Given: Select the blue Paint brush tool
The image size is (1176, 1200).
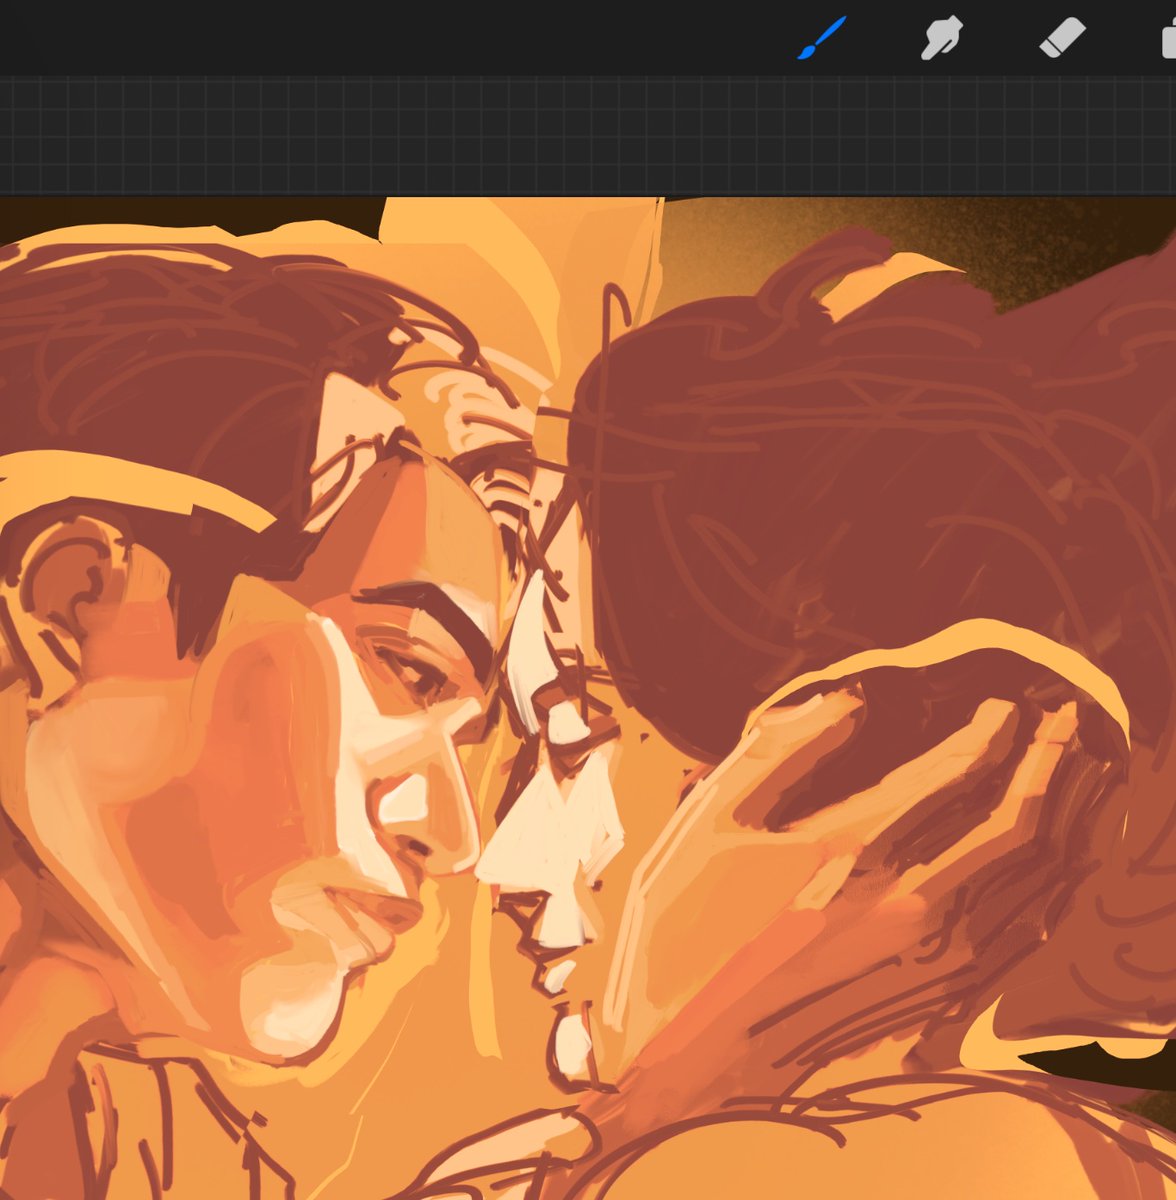Looking at the screenshot, I should pyautogui.click(x=822, y=39).
